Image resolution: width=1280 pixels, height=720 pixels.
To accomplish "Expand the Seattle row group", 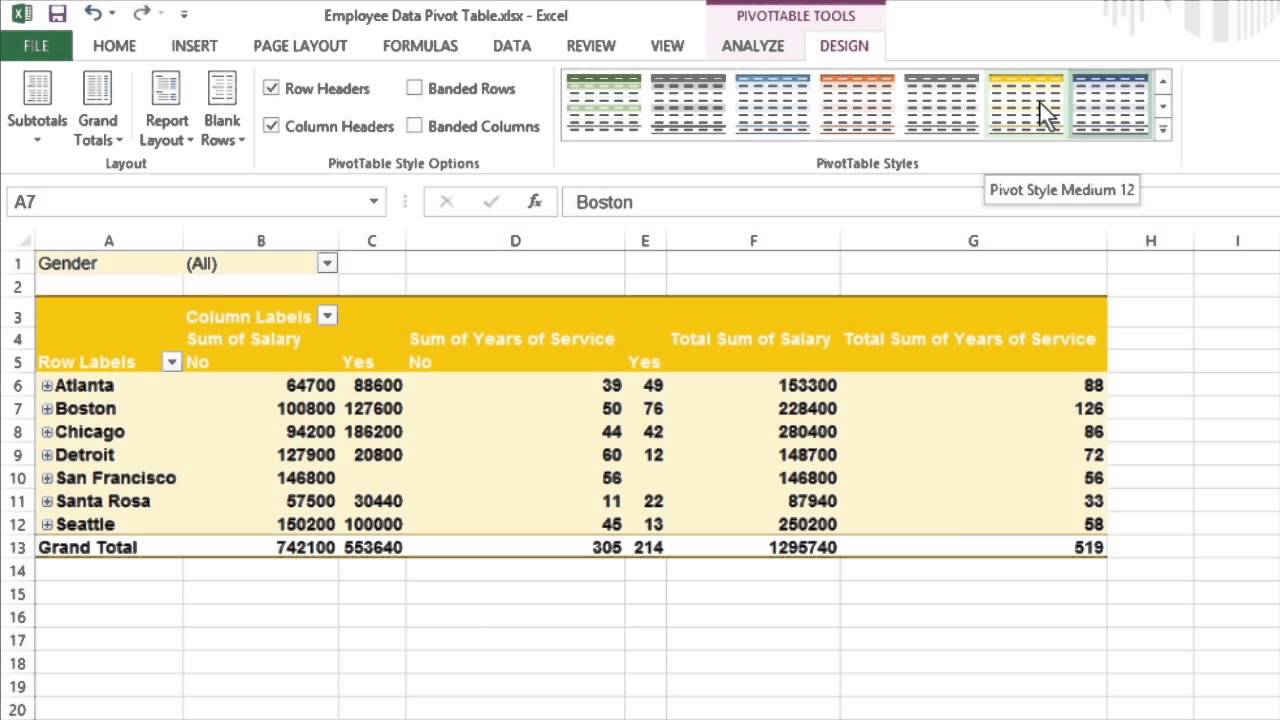I will pos(47,524).
